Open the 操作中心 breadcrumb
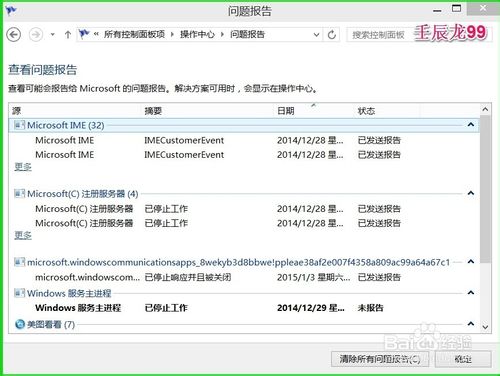The width and height of the screenshot is (500, 376). 197,34
